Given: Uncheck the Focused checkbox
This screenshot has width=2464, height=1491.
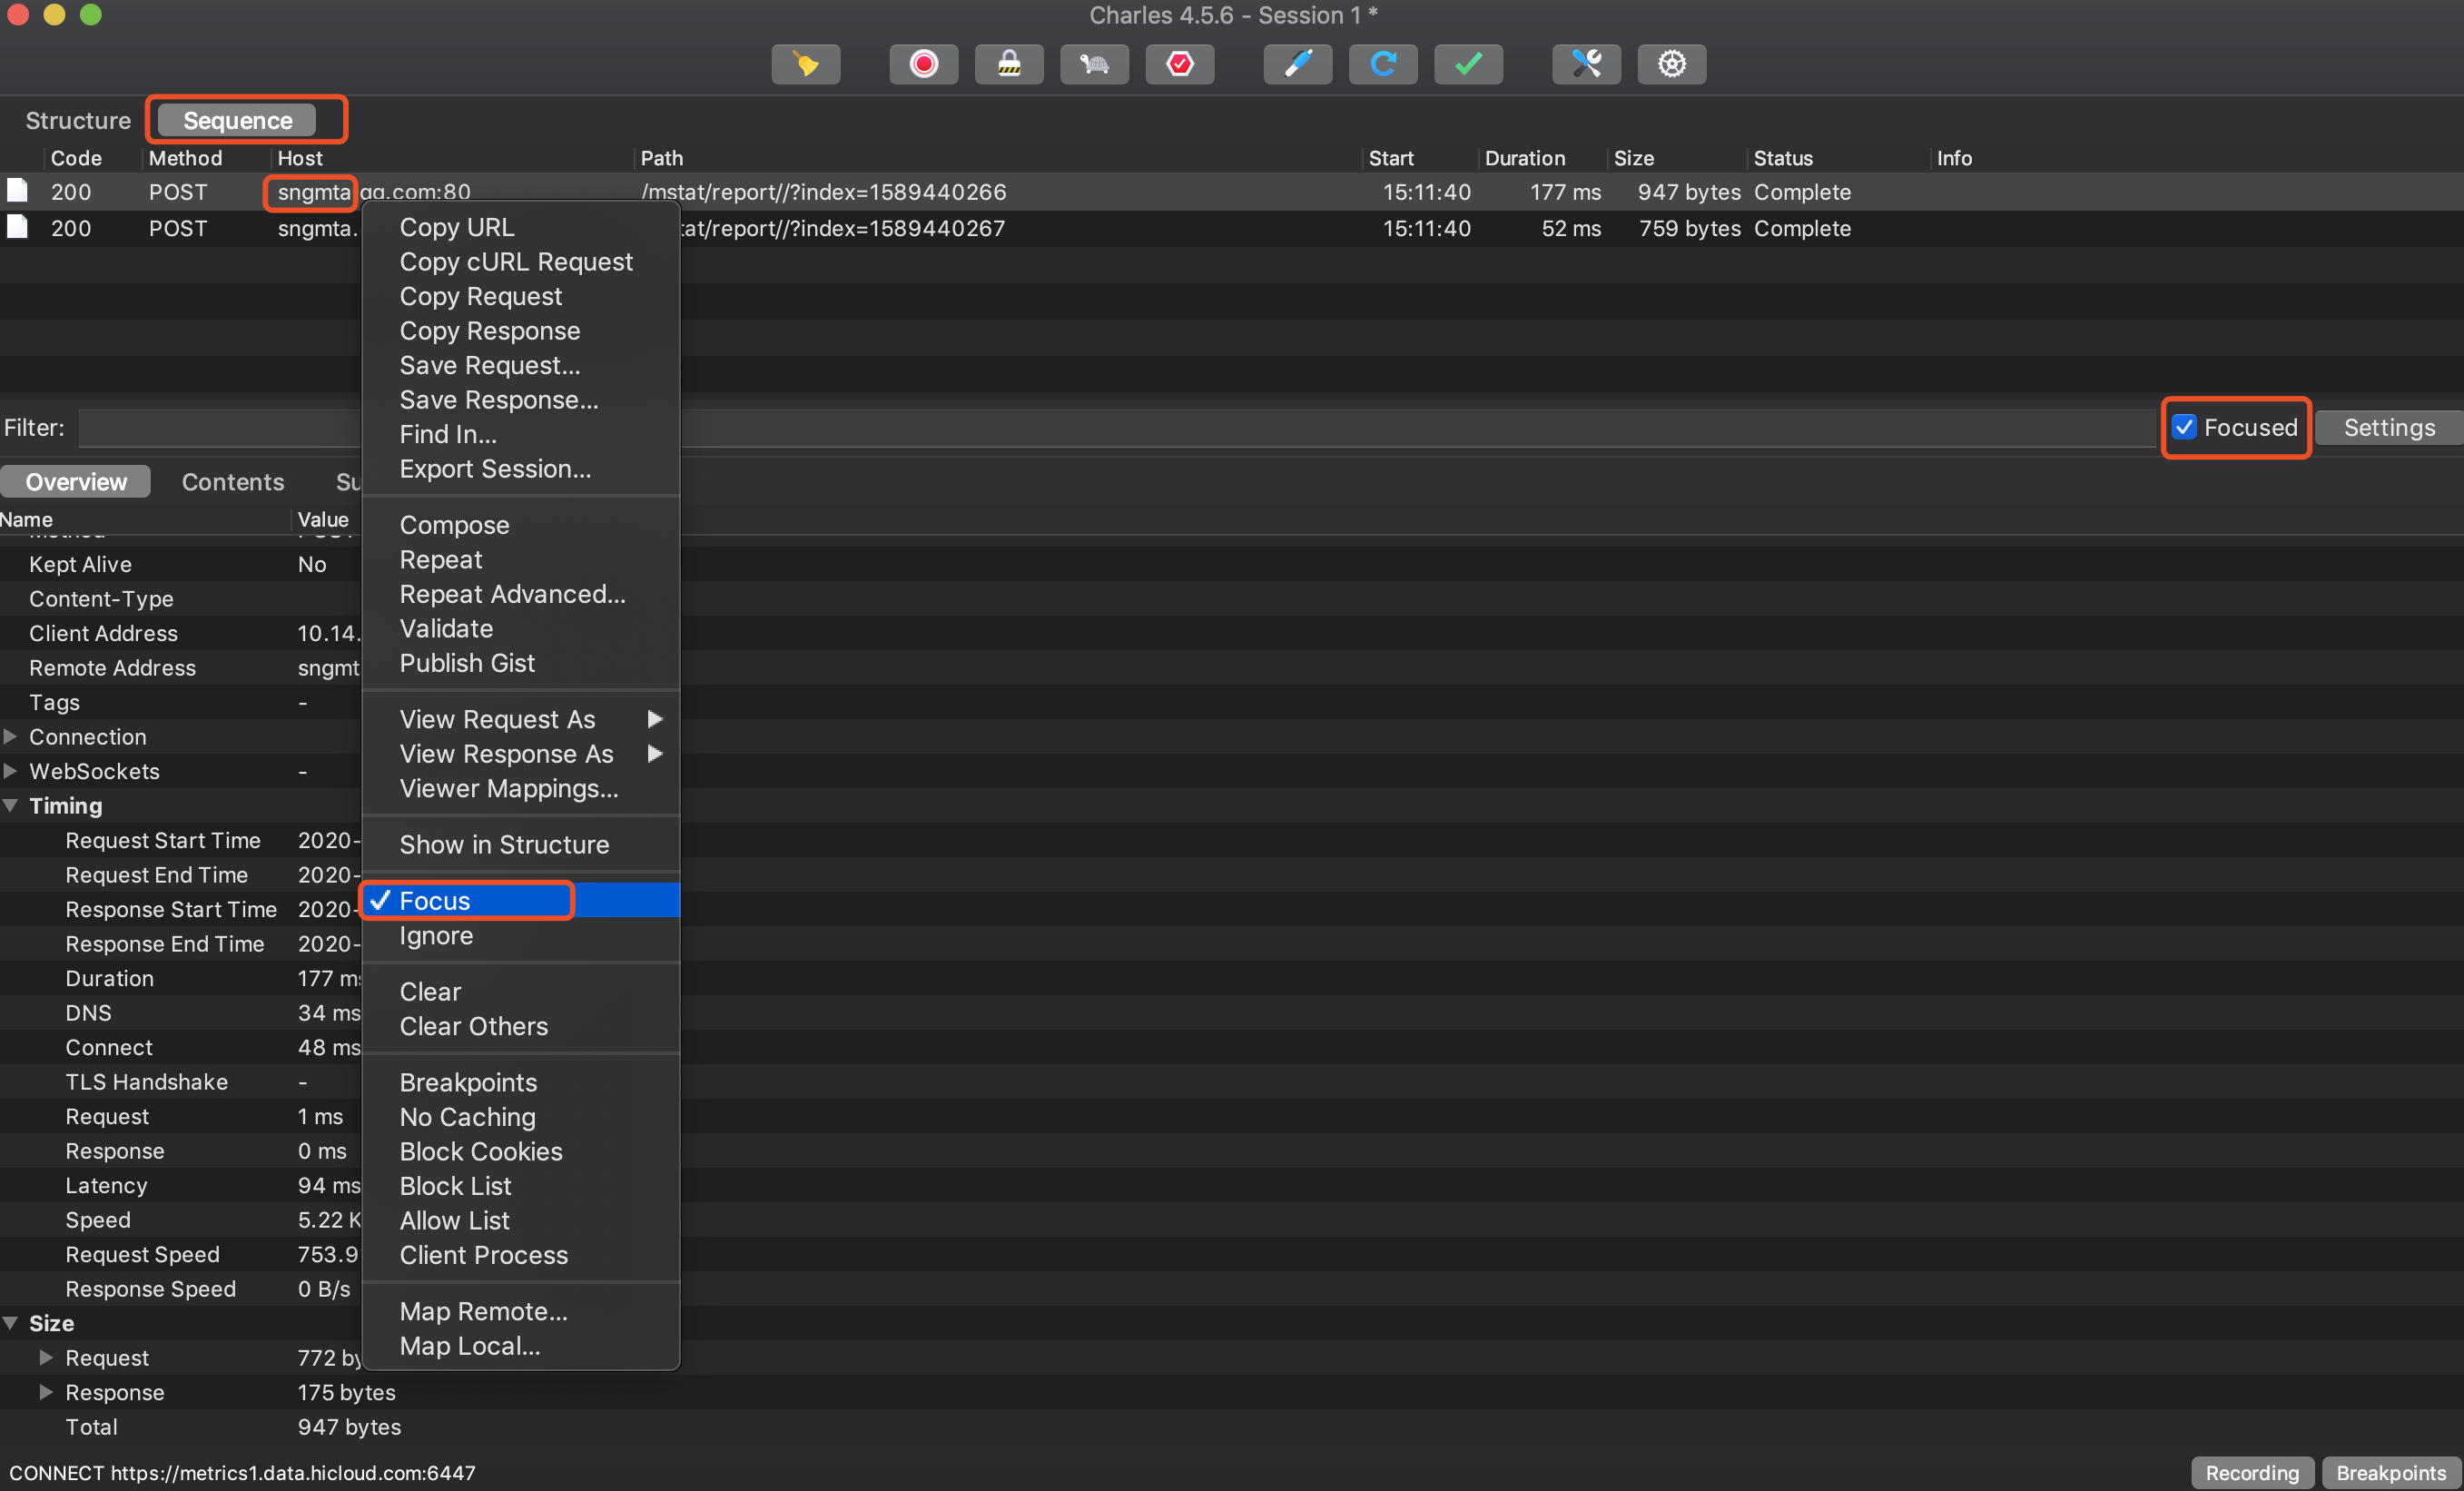Looking at the screenshot, I should [x=2184, y=427].
